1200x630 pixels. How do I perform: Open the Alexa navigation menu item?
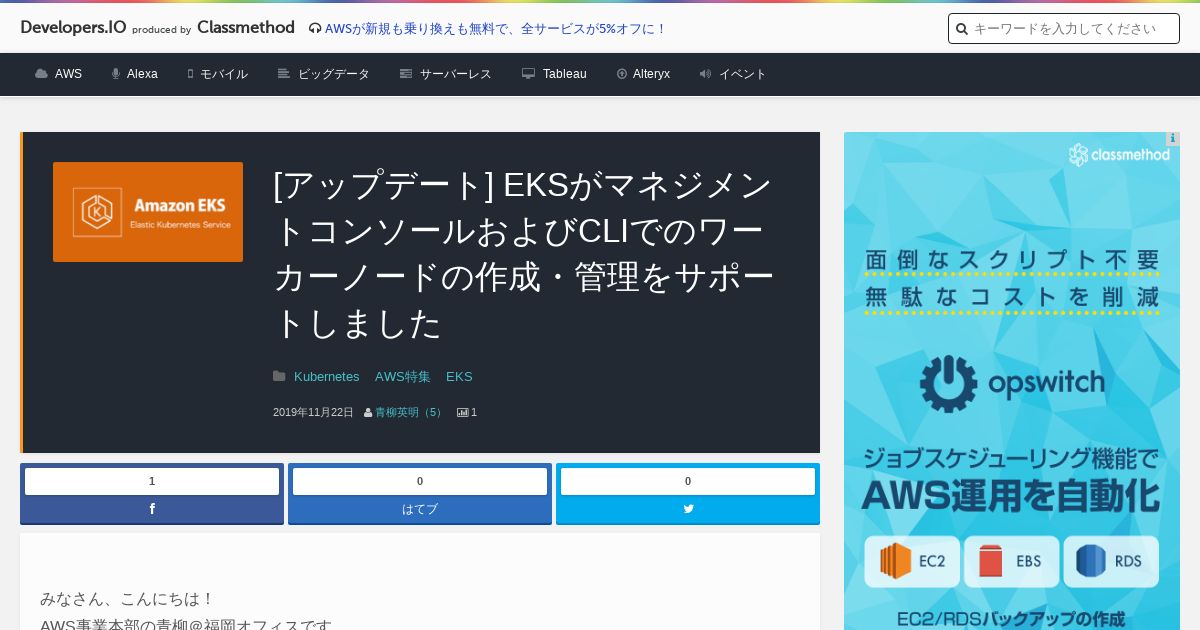point(142,74)
